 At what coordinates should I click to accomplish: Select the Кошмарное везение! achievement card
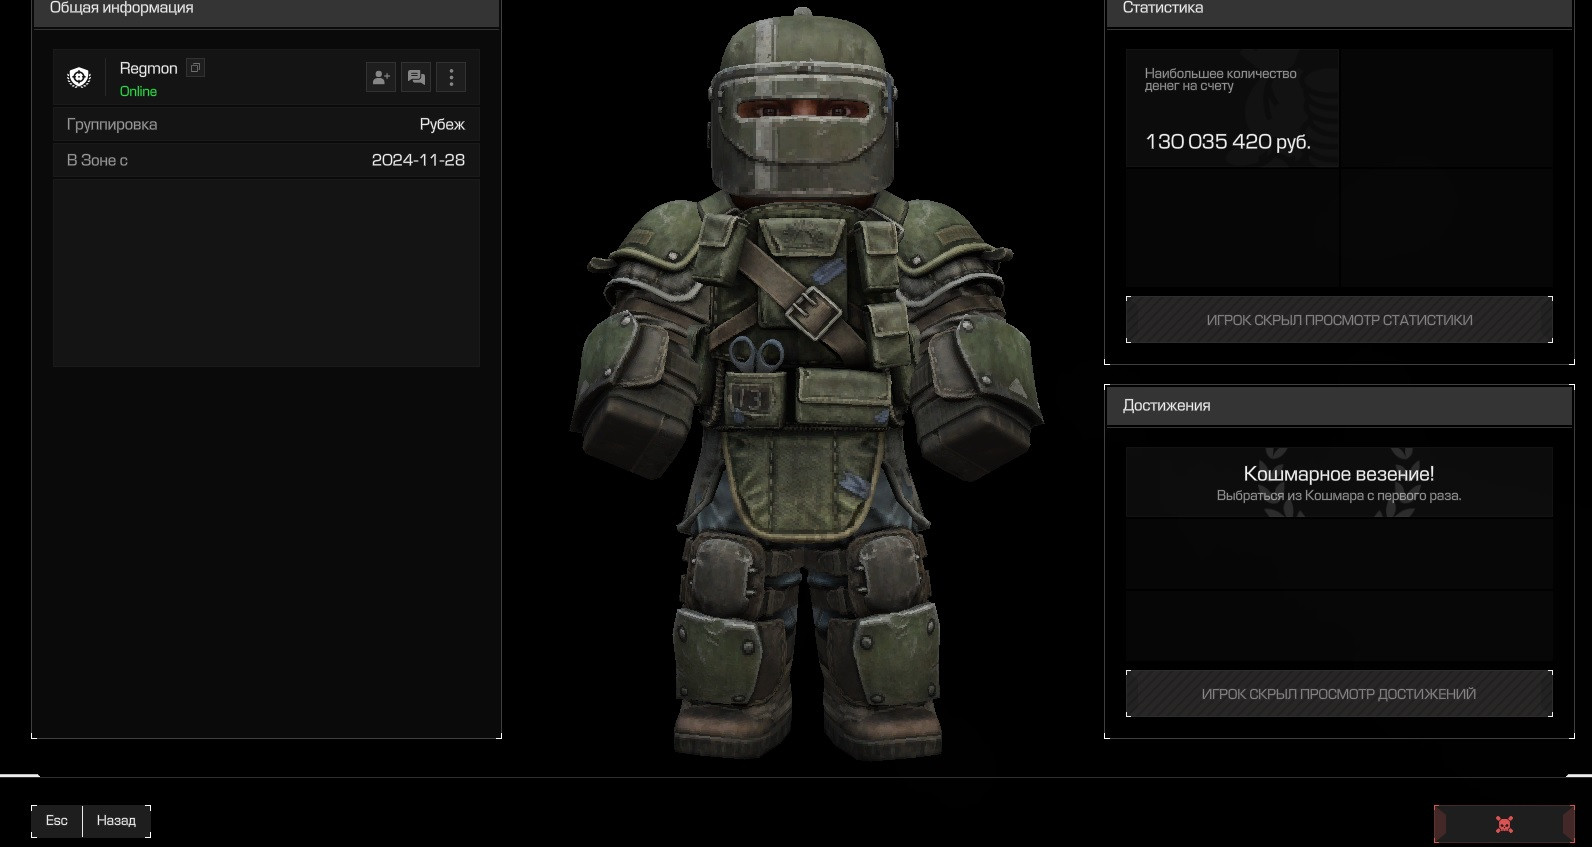(1339, 482)
